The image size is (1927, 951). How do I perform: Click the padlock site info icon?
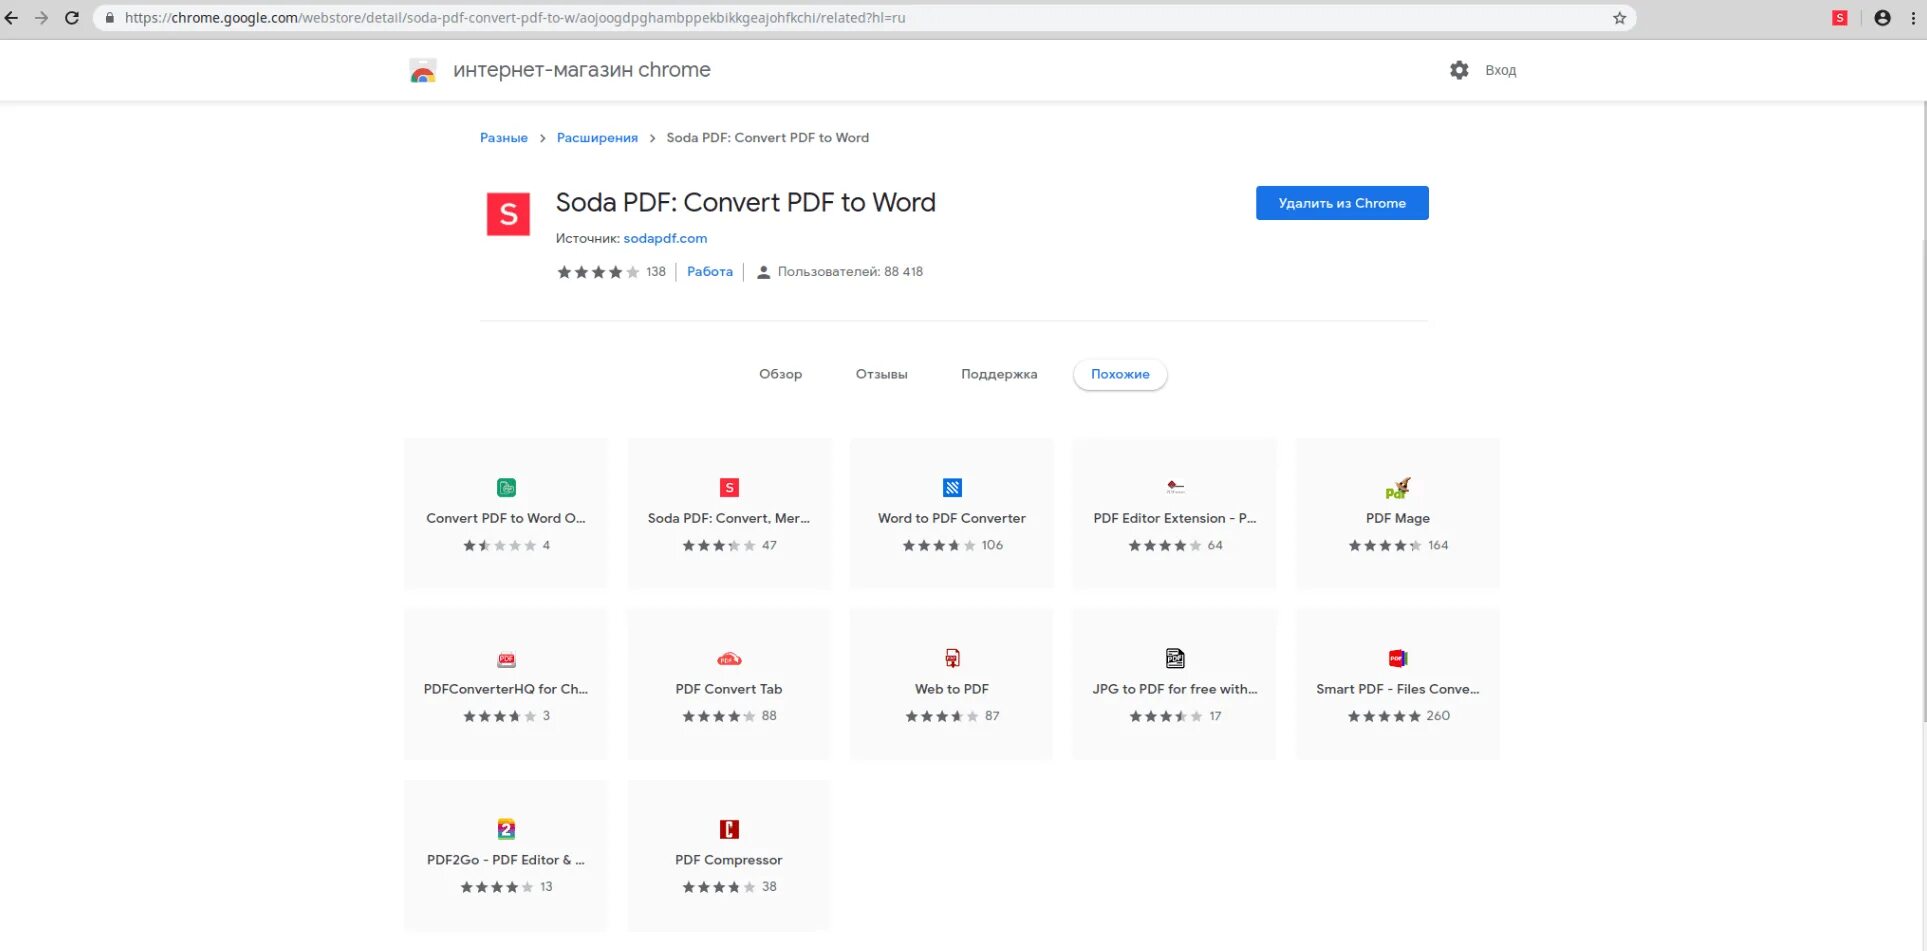[110, 18]
